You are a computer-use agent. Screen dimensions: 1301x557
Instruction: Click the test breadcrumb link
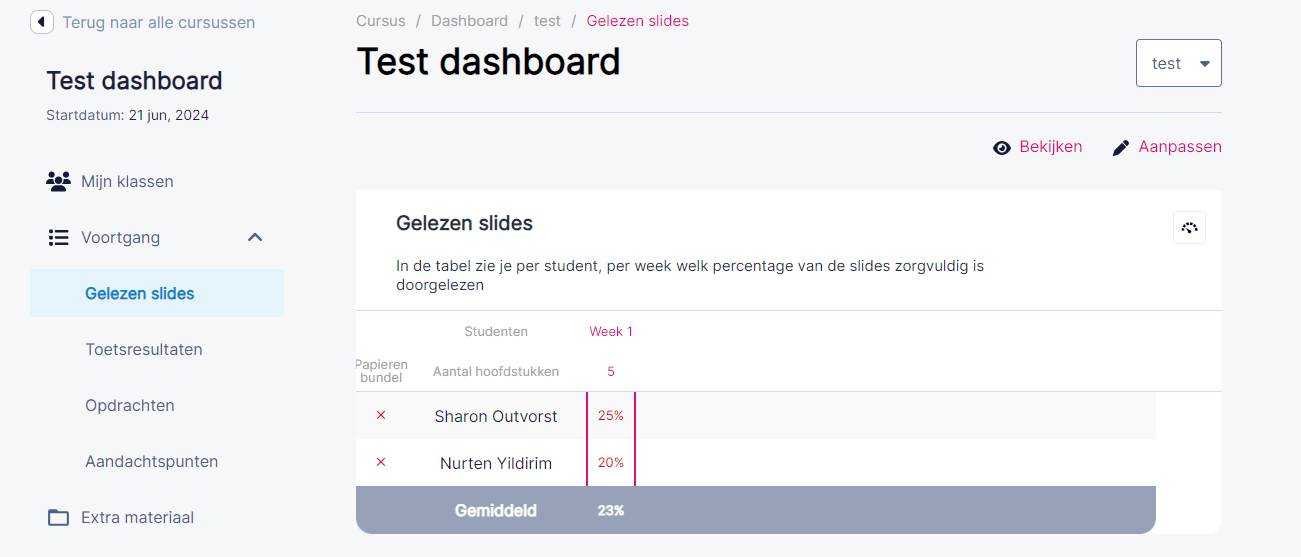pyautogui.click(x=547, y=21)
